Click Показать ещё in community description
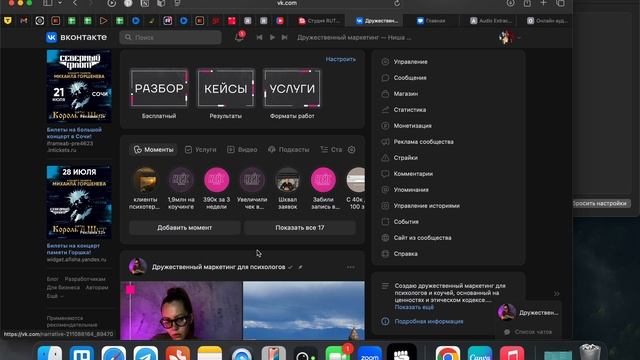This screenshot has height=360, width=640. click(414, 307)
